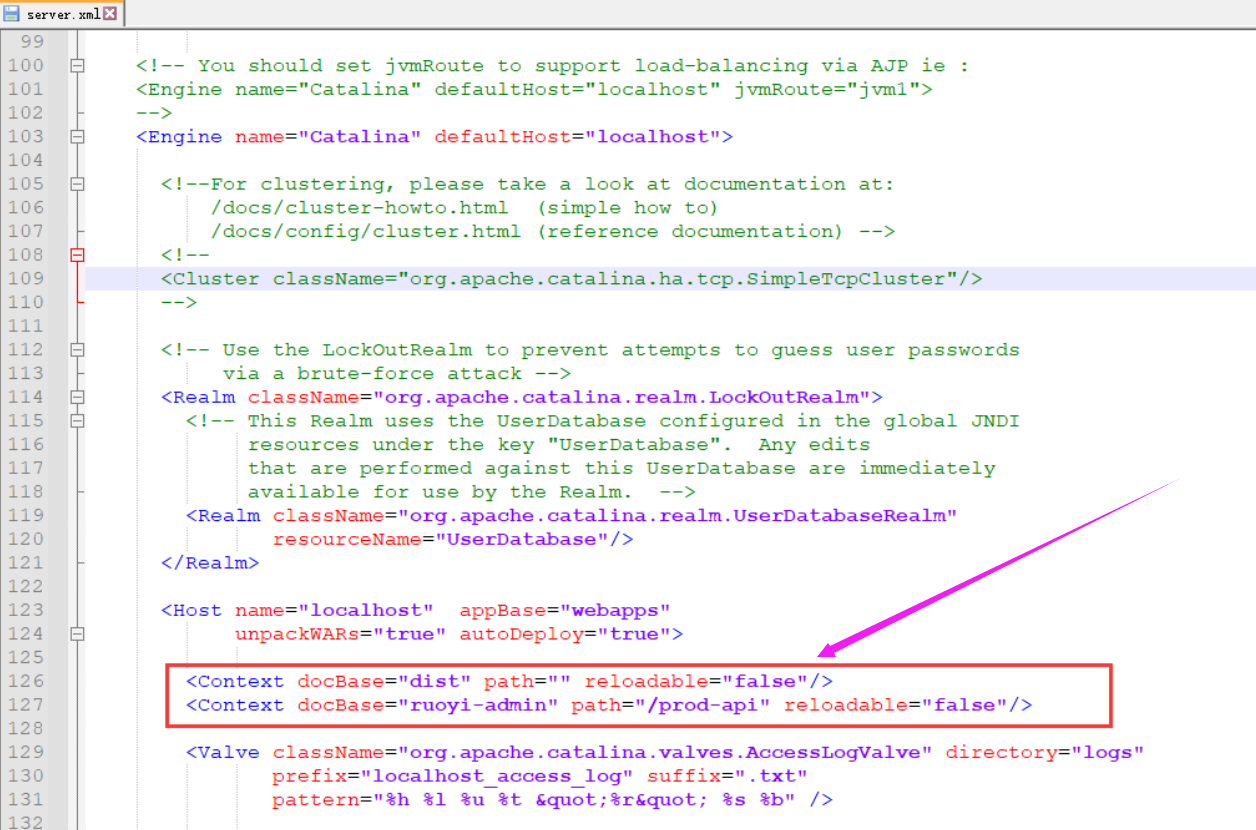Click line number 132 in the margin
Image resolution: width=1256 pixels, height=830 pixels.
coord(26,823)
